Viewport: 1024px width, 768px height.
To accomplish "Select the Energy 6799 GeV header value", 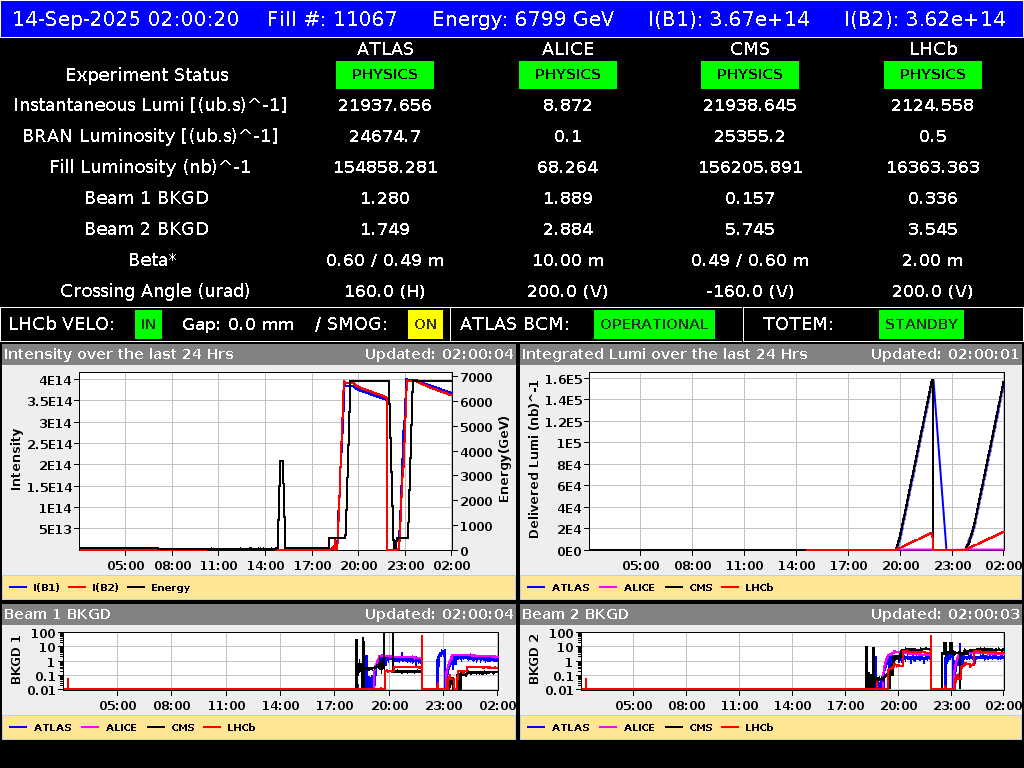I will click(523, 19).
